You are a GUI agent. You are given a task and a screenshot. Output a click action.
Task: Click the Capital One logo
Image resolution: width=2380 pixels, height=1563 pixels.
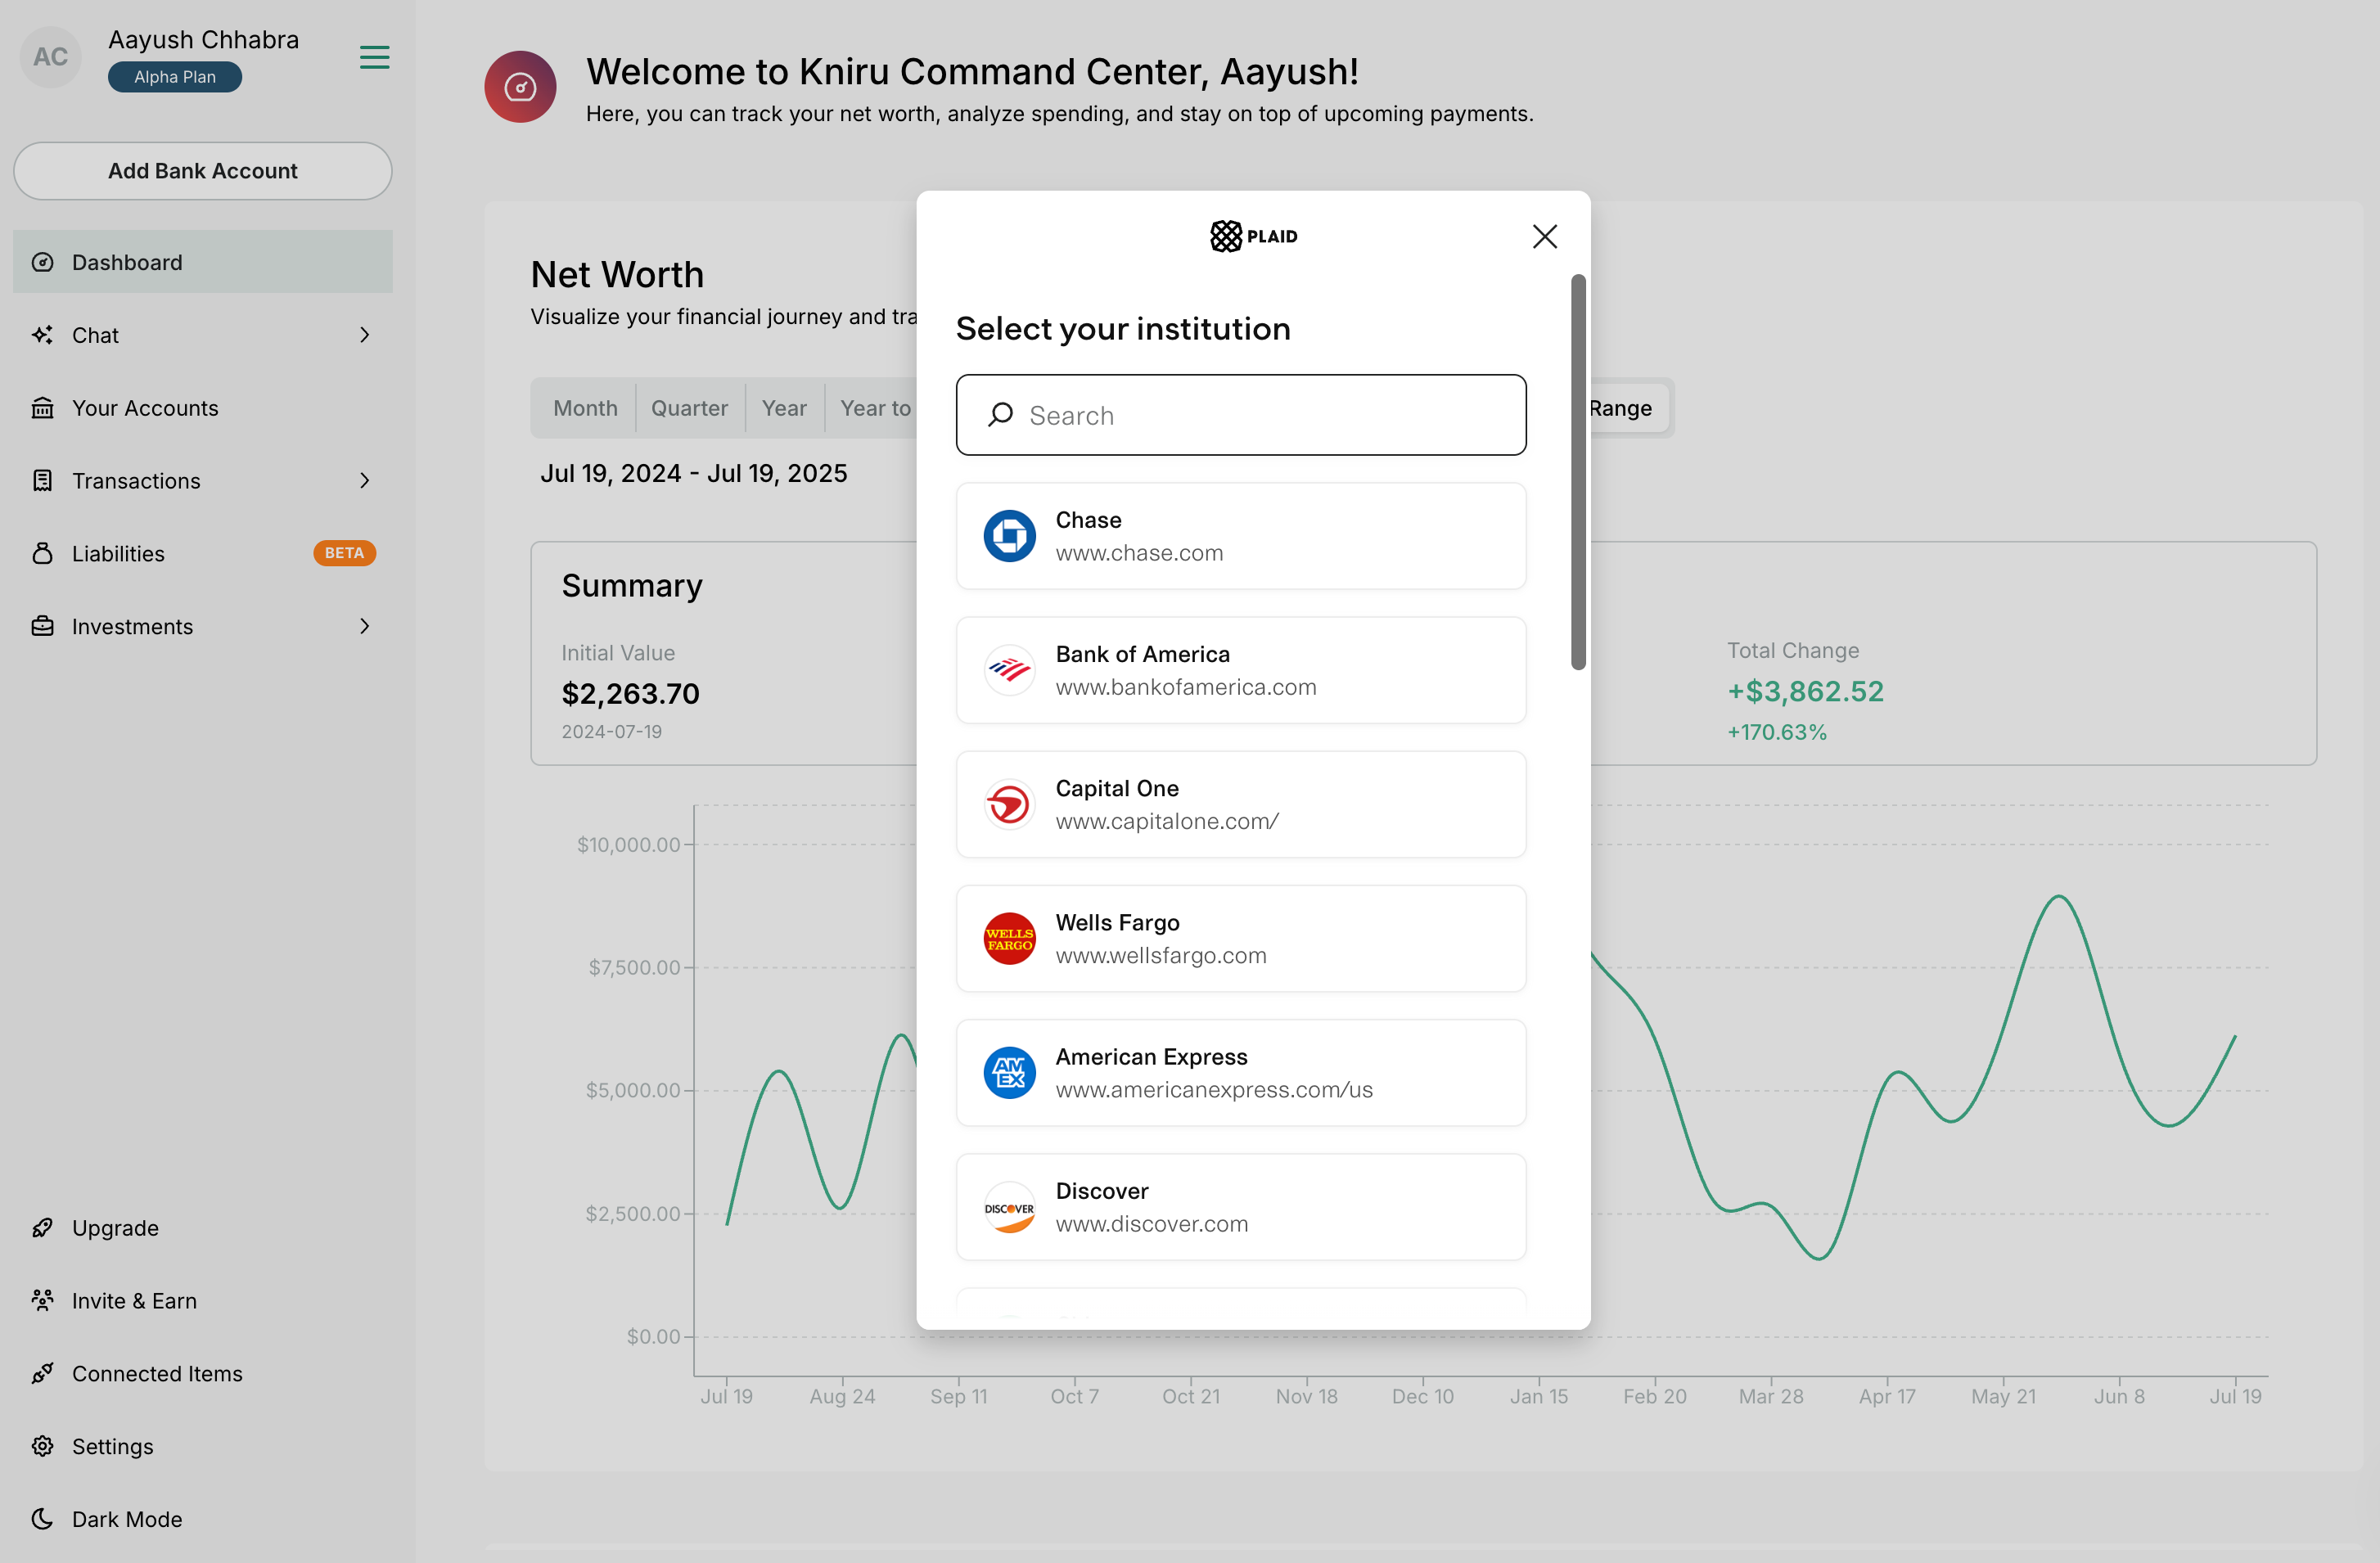(x=1009, y=804)
